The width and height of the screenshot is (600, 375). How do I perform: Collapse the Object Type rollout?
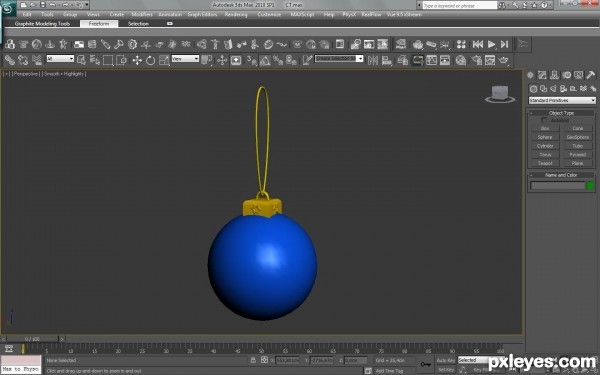pos(561,113)
